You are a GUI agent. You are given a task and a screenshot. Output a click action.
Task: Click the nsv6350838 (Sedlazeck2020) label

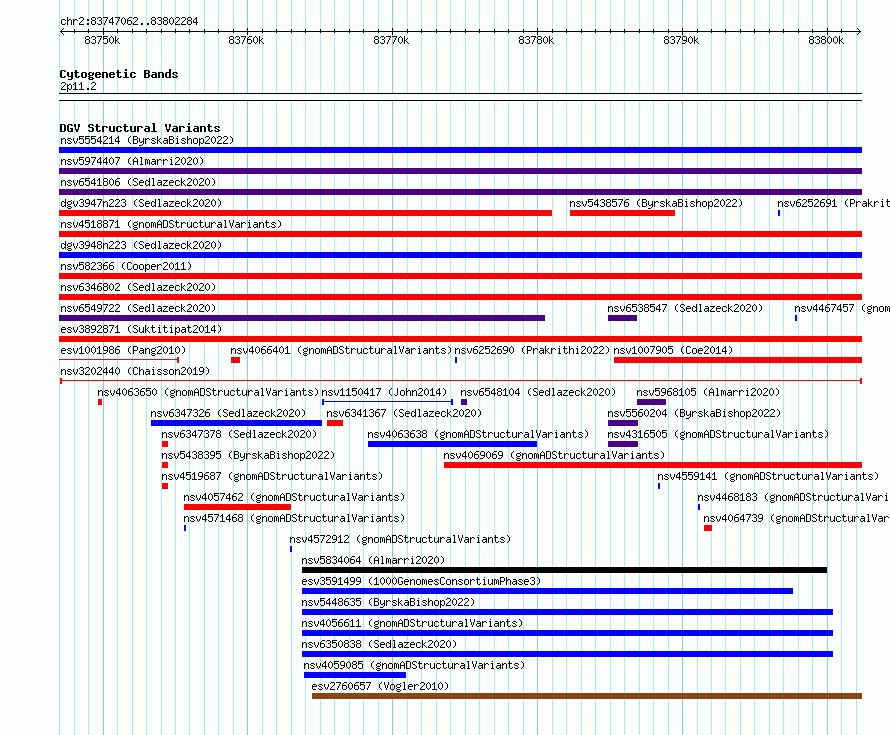[x=379, y=644]
